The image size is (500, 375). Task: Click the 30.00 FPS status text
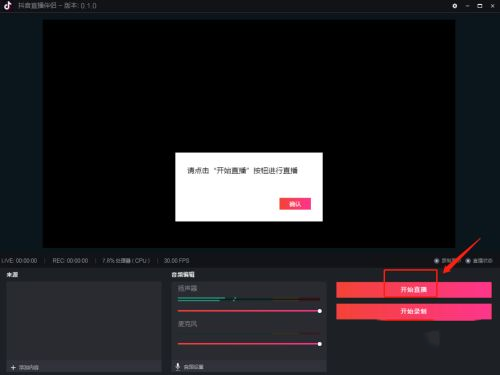pos(176,261)
